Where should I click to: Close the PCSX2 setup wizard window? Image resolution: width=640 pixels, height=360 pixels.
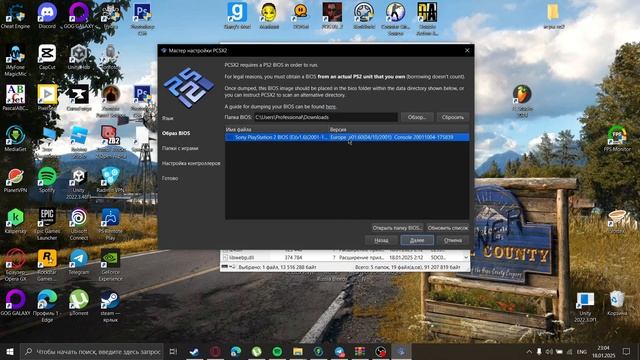click(x=467, y=51)
